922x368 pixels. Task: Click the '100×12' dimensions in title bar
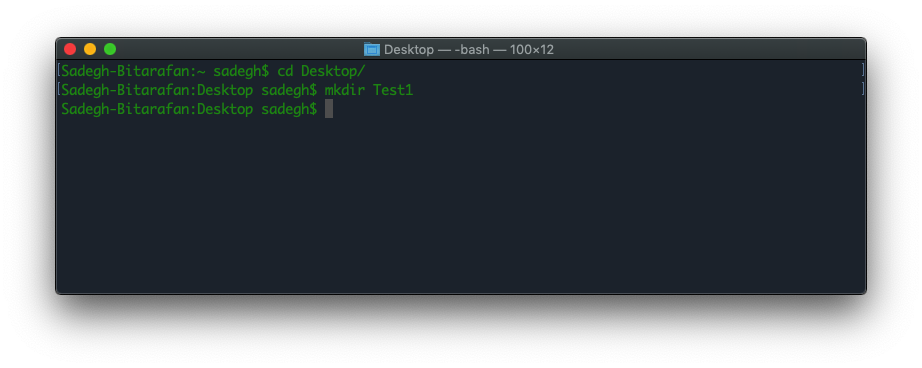pos(532,49)
